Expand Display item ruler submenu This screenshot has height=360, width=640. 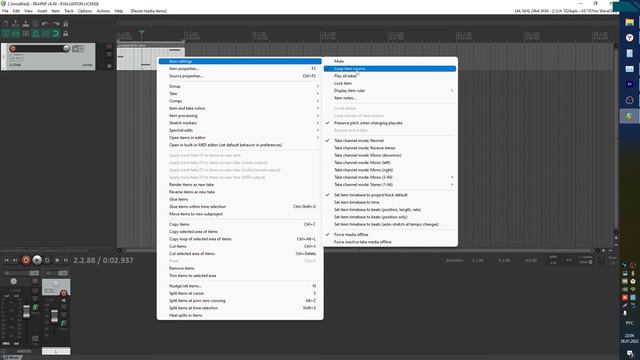(x=390, y=91)
